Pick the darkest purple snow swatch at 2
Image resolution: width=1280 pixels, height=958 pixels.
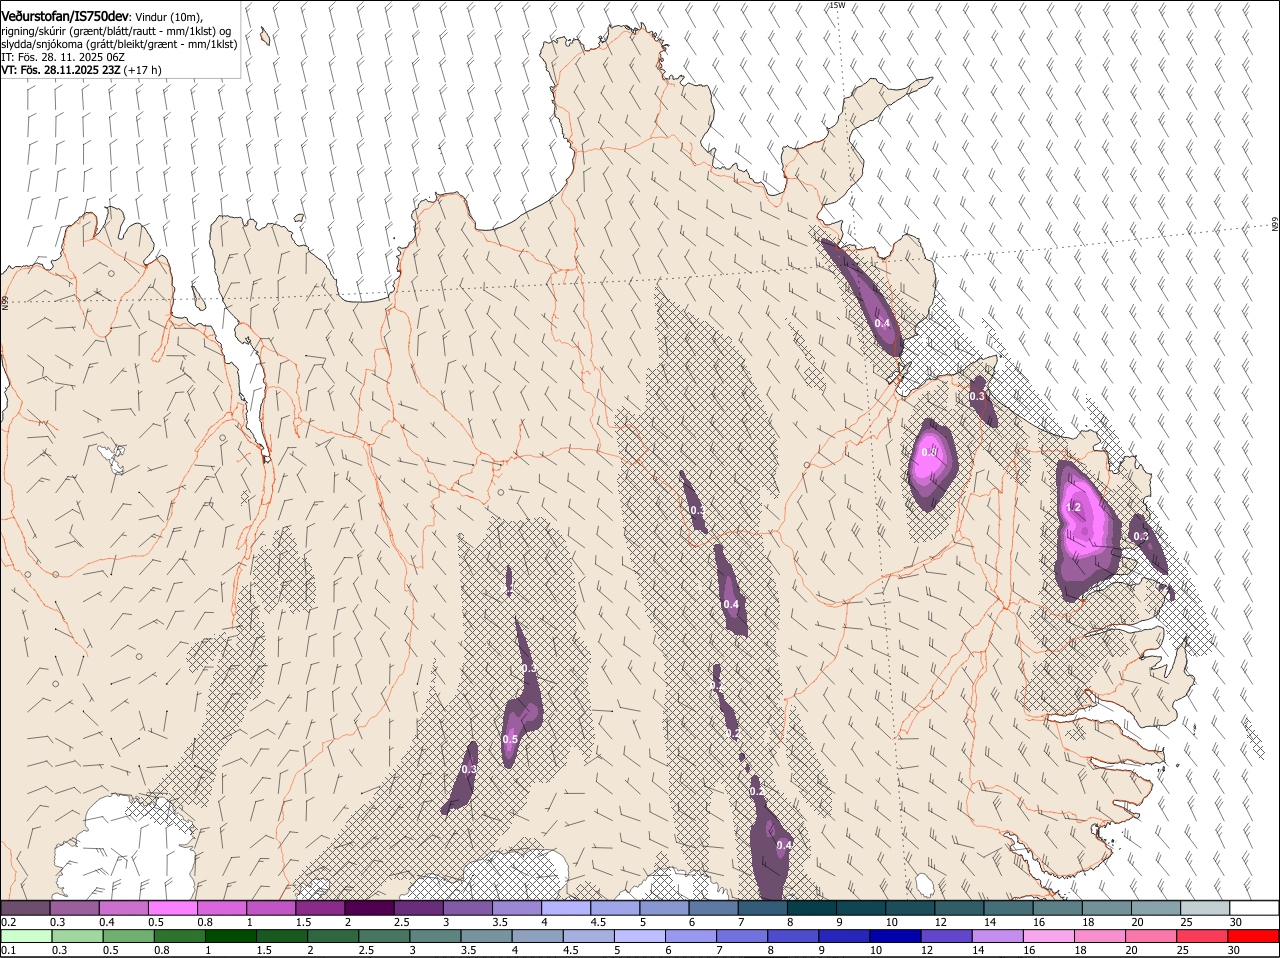click(369, 907)
